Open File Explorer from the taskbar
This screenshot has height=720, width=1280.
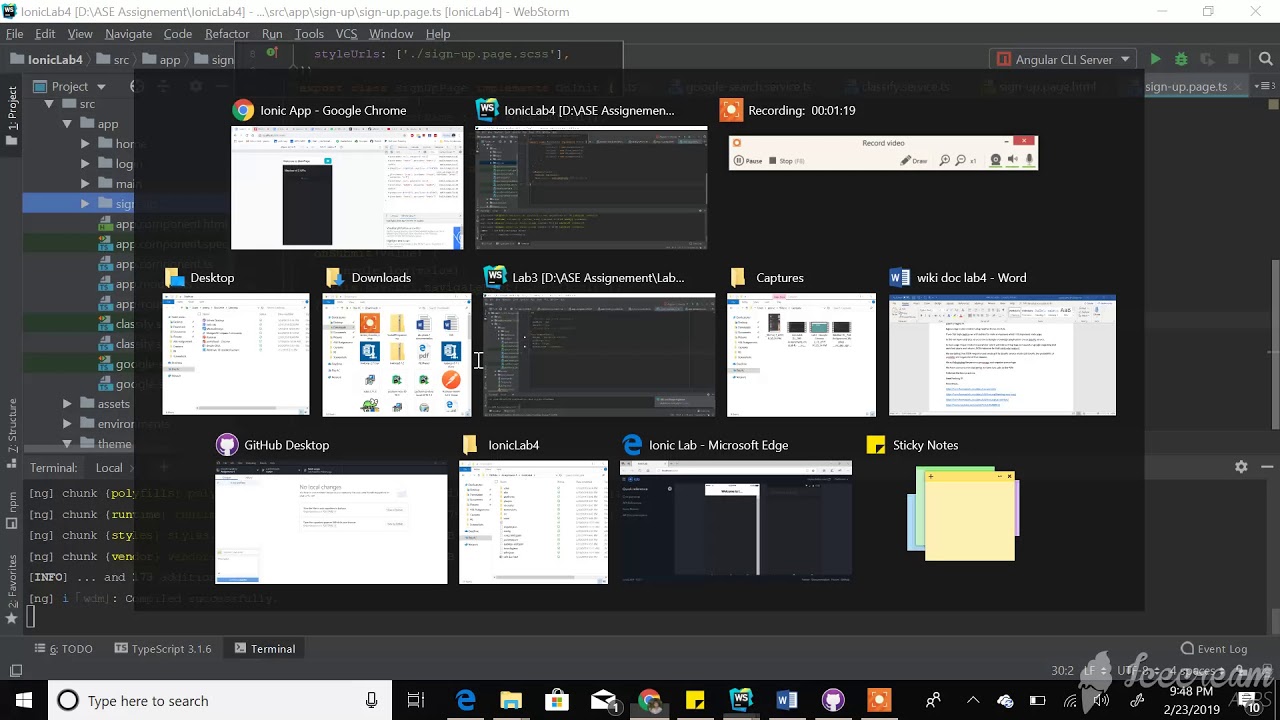511,701
